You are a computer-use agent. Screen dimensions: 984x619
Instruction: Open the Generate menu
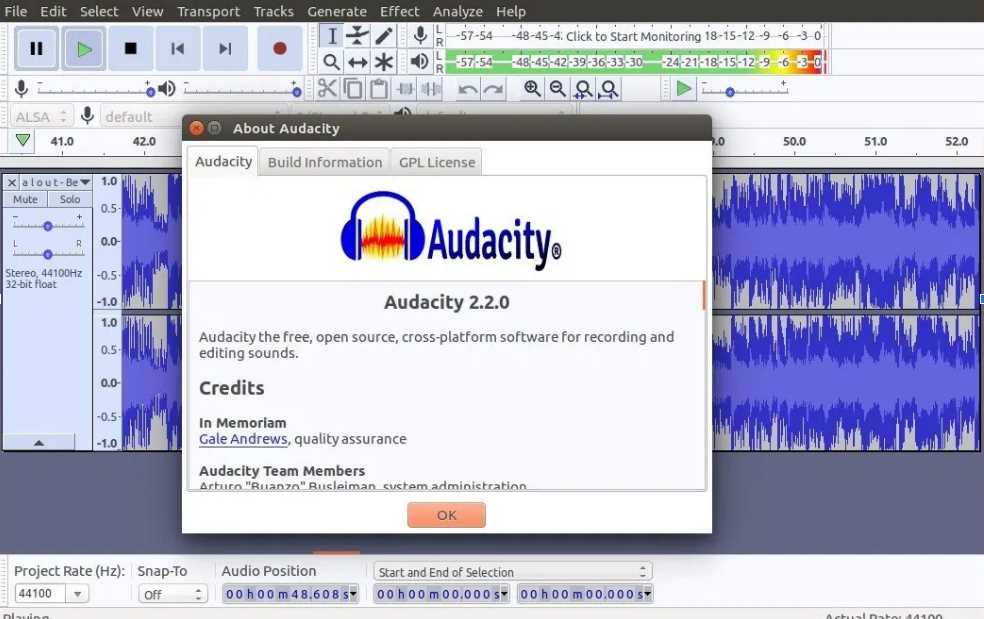pyautogui.click(x=337, y=11)
